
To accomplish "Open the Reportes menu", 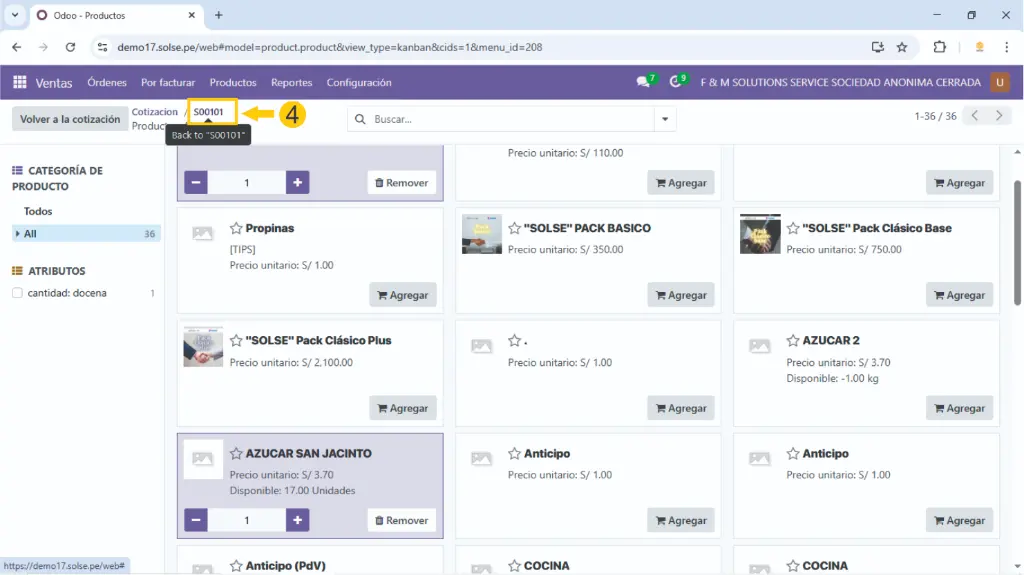I will click(291, 82).
